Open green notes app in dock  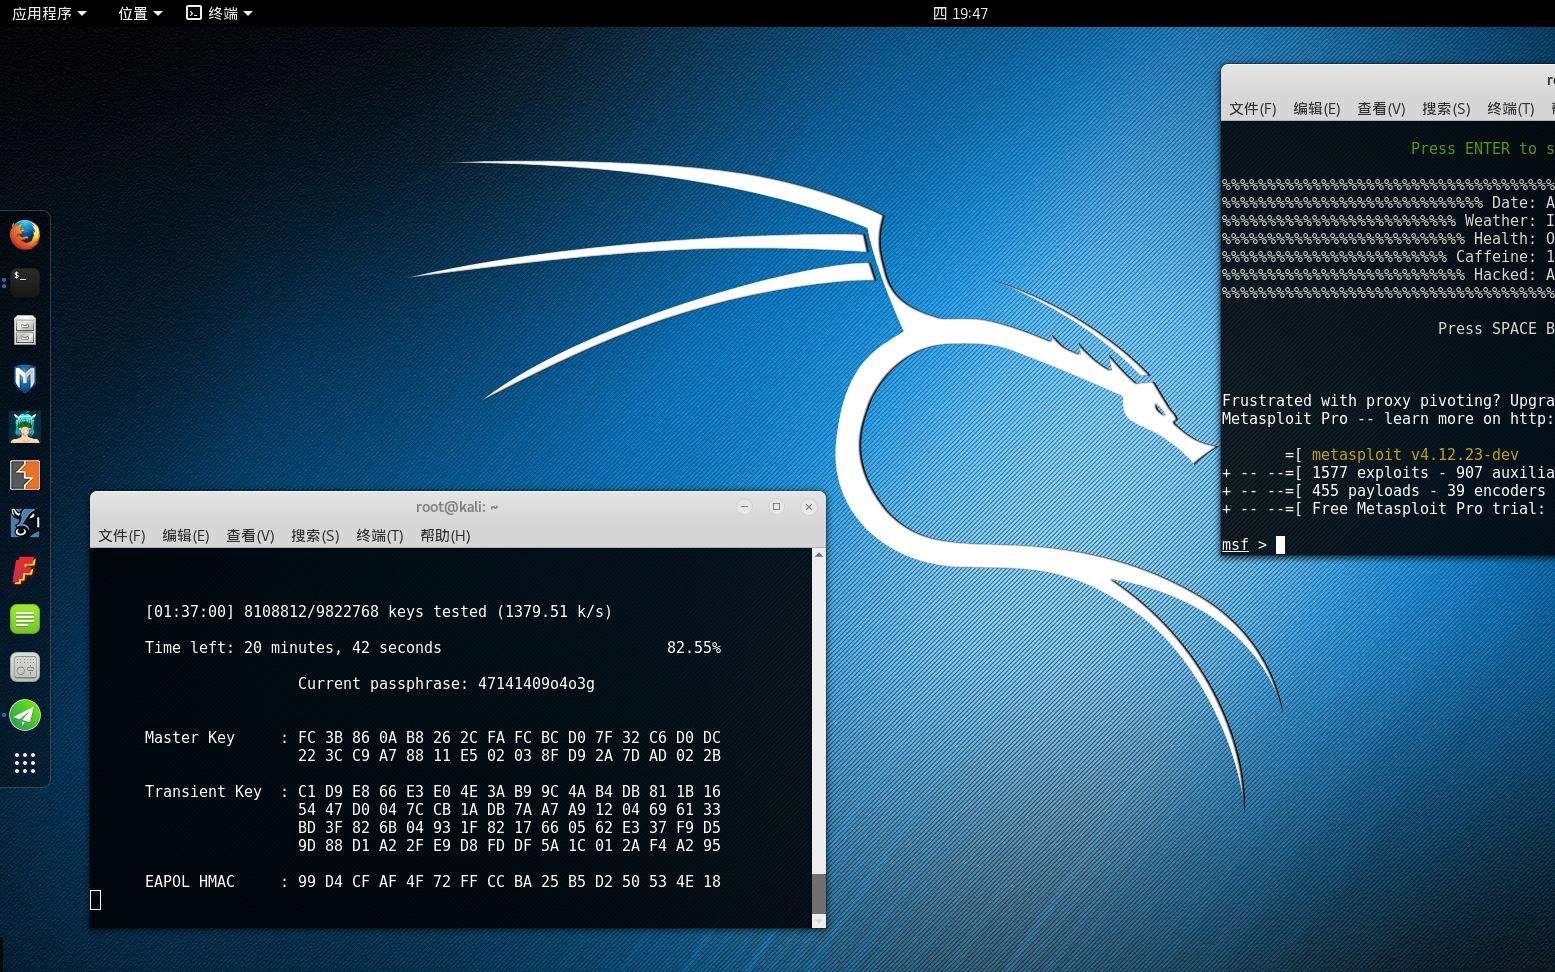coord(25,619)
